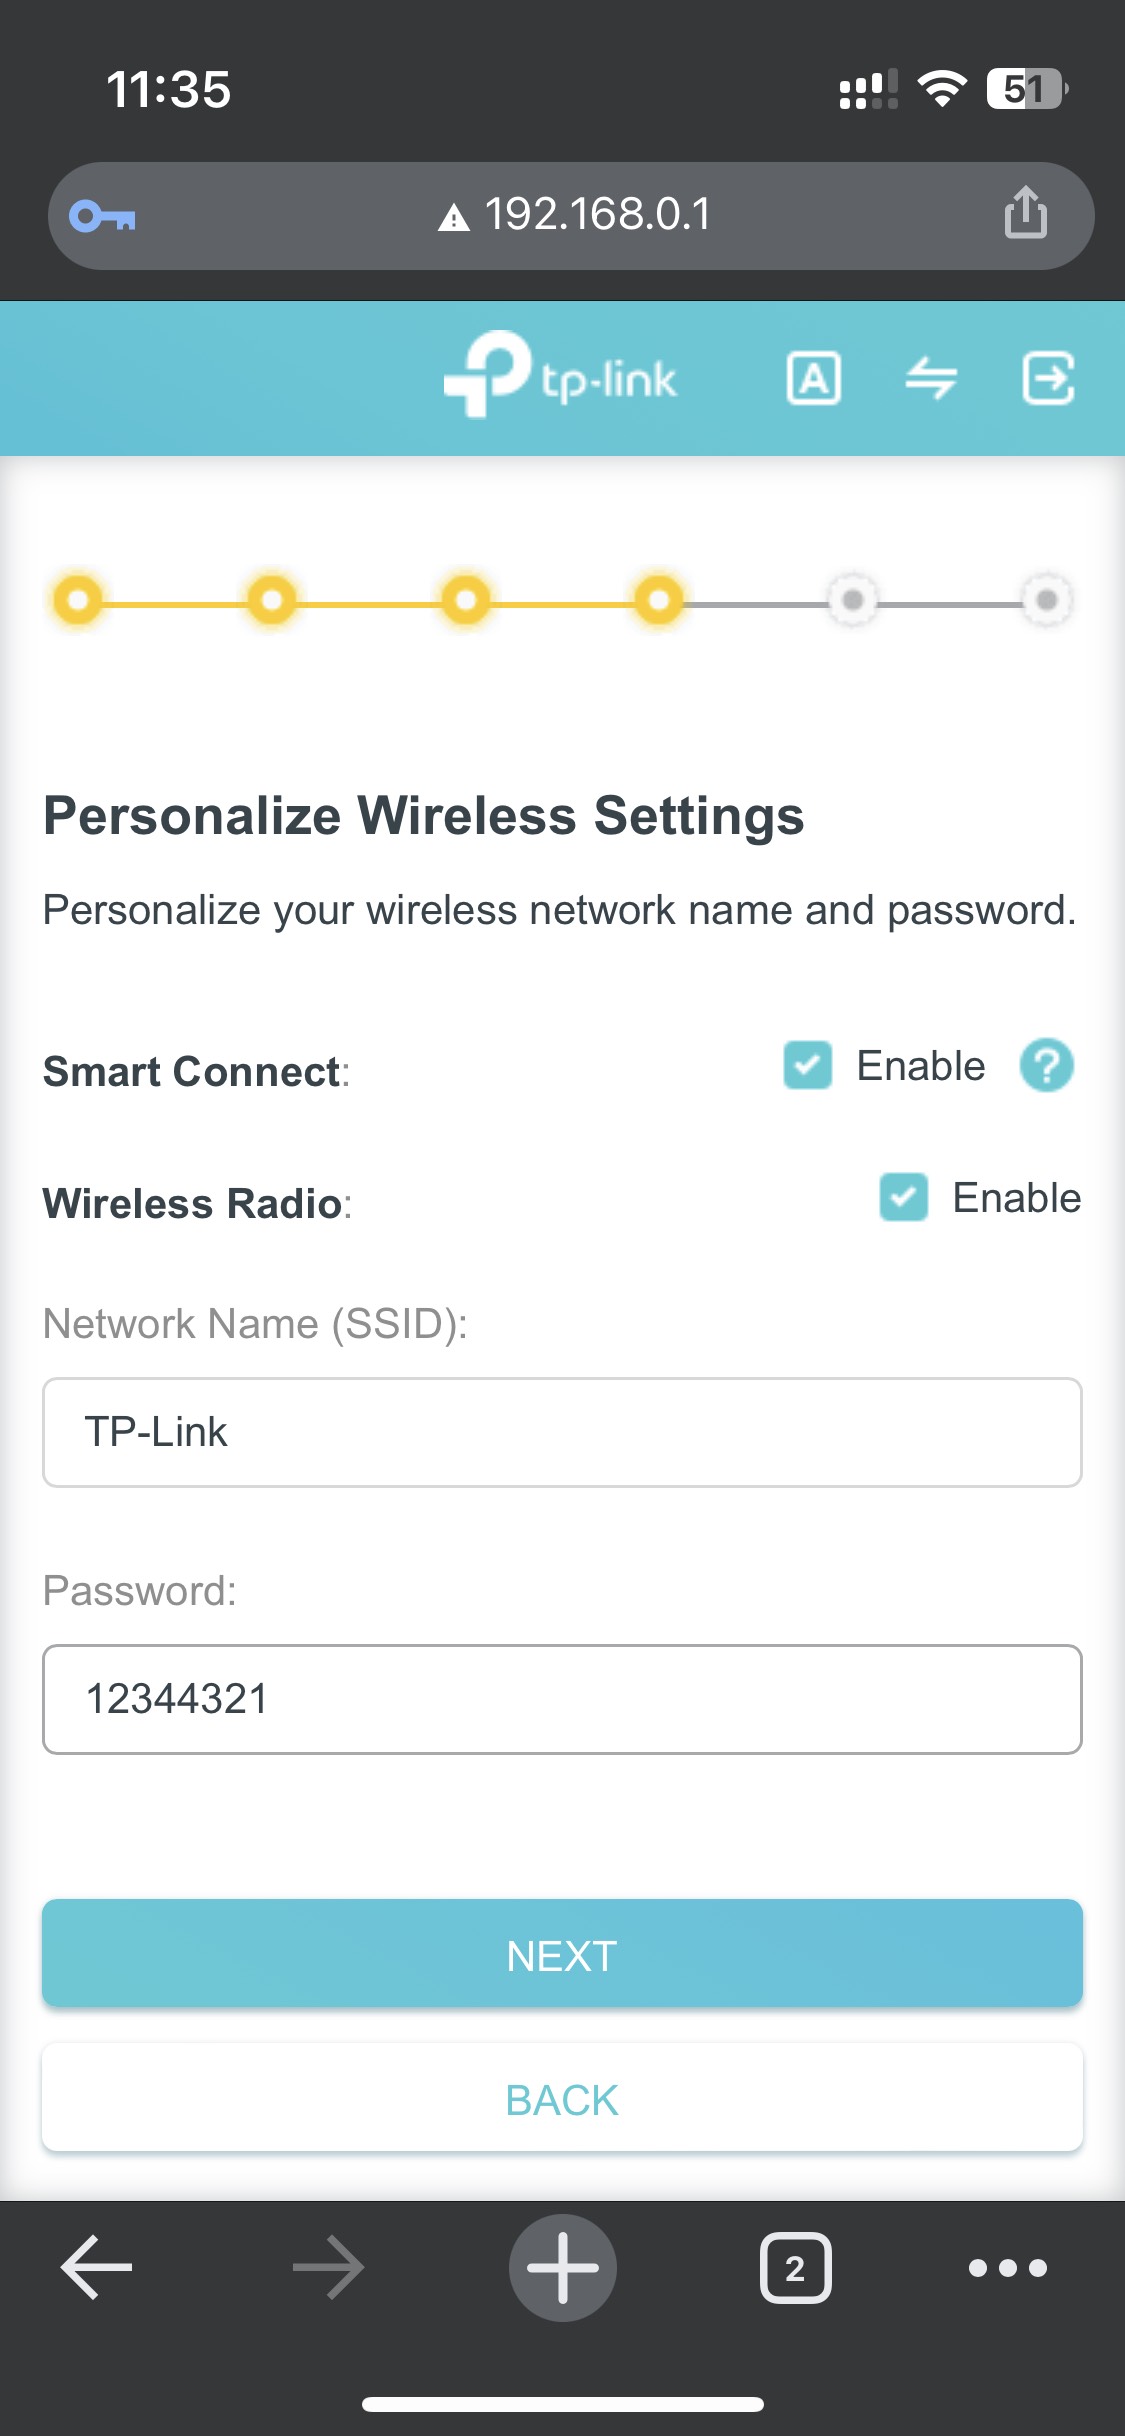Image resolution: width=1125 pixels, height=2436 pixels.
Task: Go back with the browser back arrow
Action: (x=97, y=2268)
